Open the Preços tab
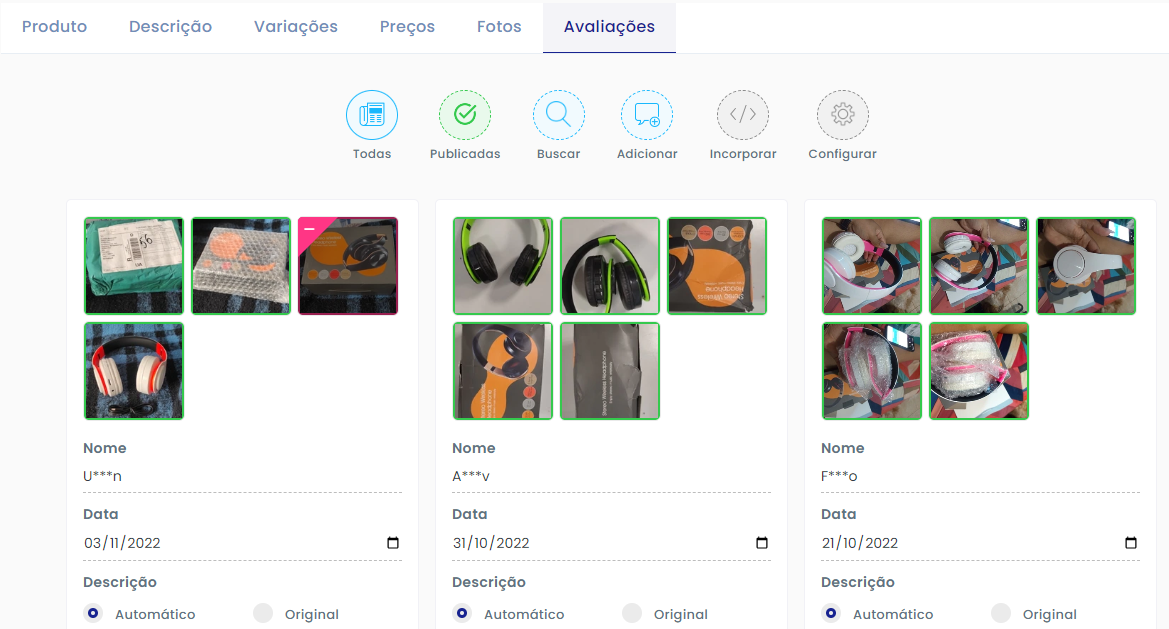The image size is (1169, 629). pos(407,26)
